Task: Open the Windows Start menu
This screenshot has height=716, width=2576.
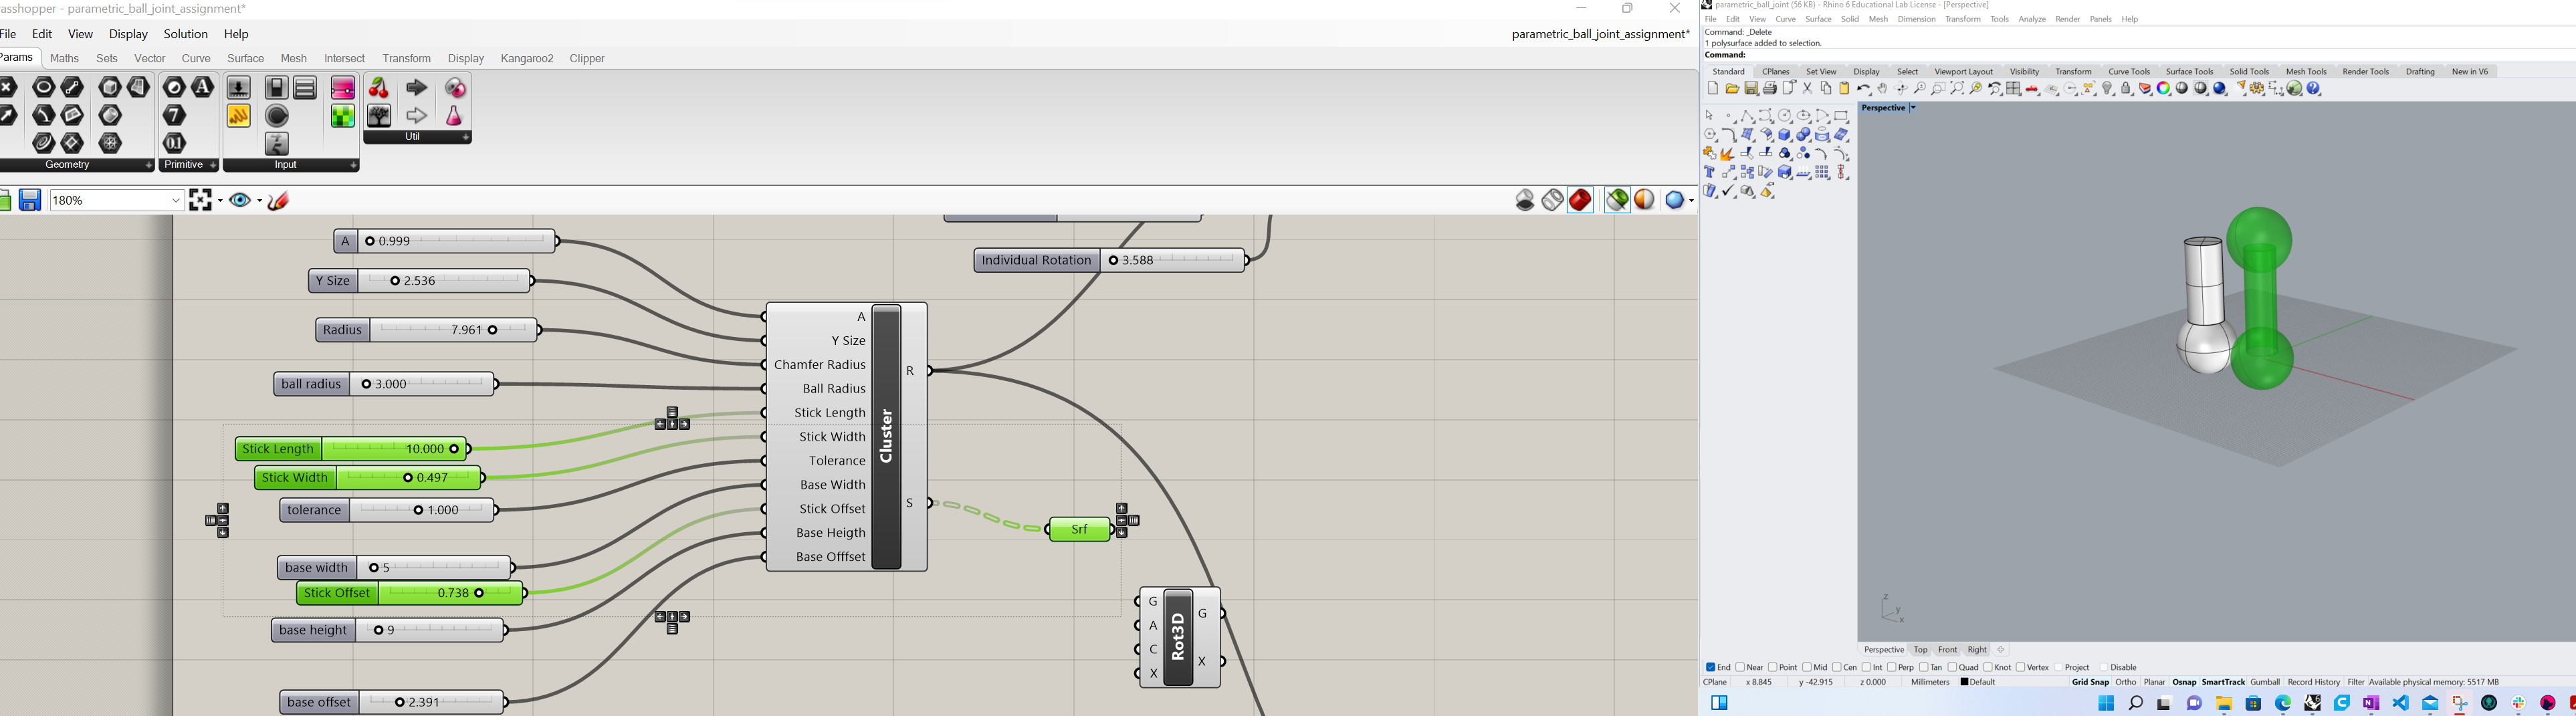Action: coord(2106,703)
